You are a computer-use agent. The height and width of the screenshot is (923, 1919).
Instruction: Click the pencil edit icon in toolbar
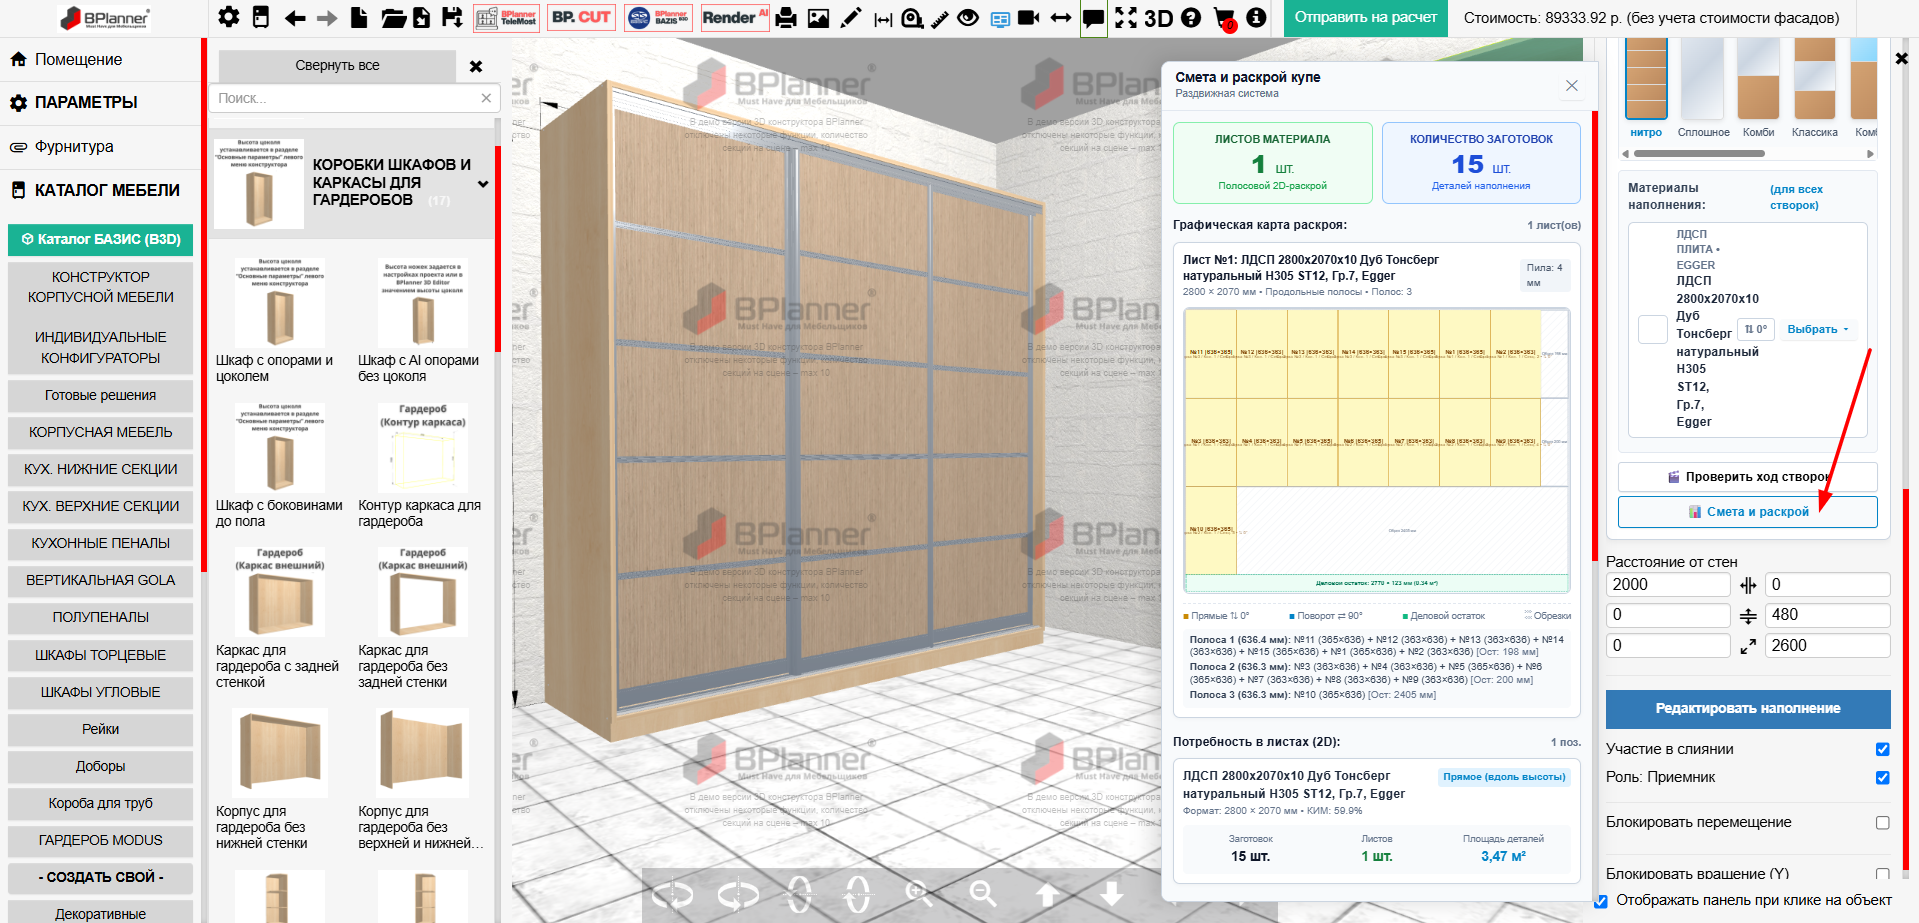pyautogui.click(x=850, y=18)
